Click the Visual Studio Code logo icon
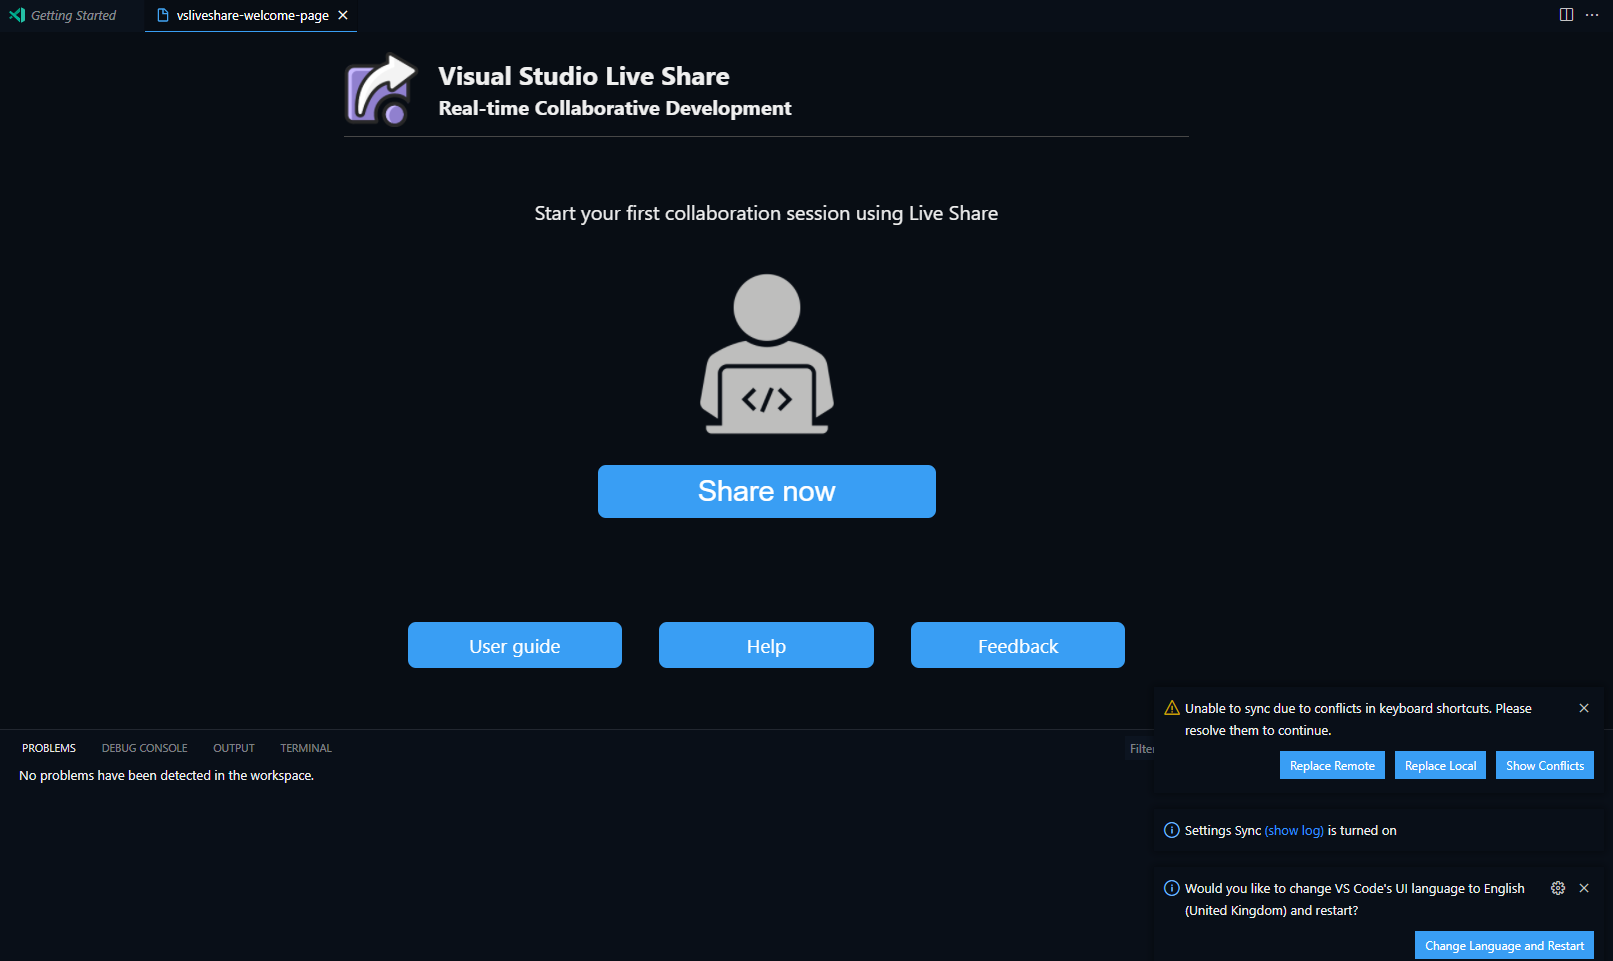This screenshot has width=1613, height=961. [x=16, y=15]
